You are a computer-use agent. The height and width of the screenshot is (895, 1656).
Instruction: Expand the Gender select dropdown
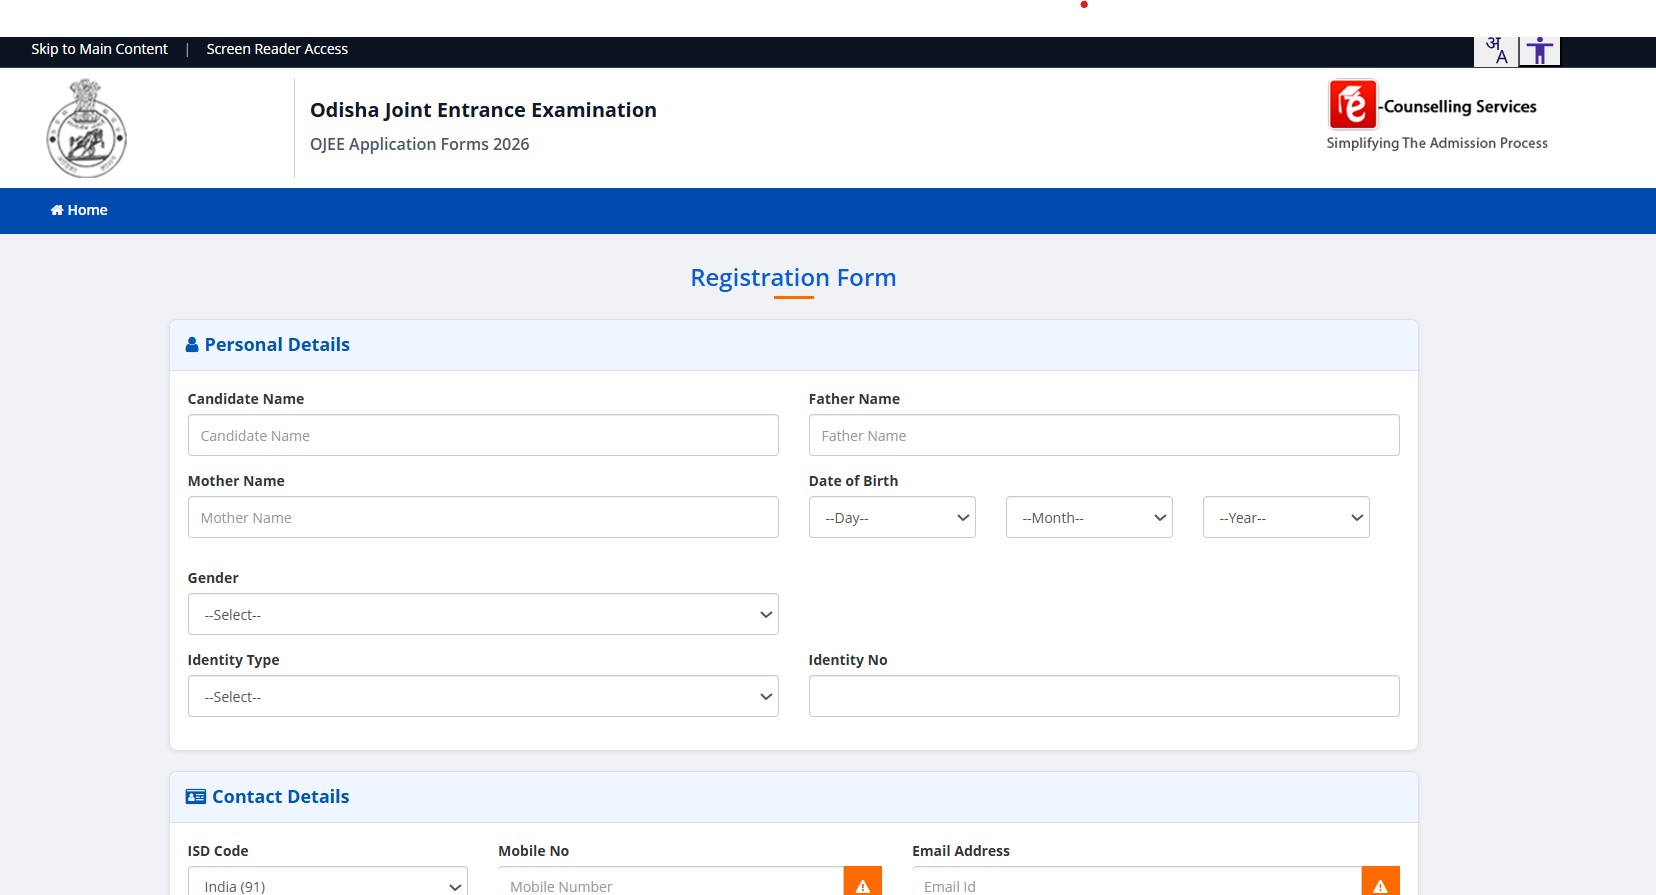tap(482, 615)
